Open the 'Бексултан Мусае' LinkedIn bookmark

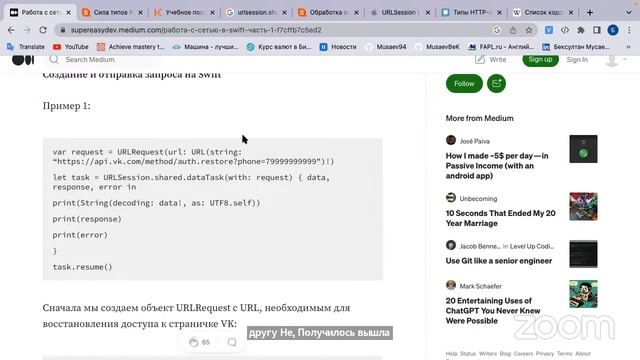[x=576, y=47]
